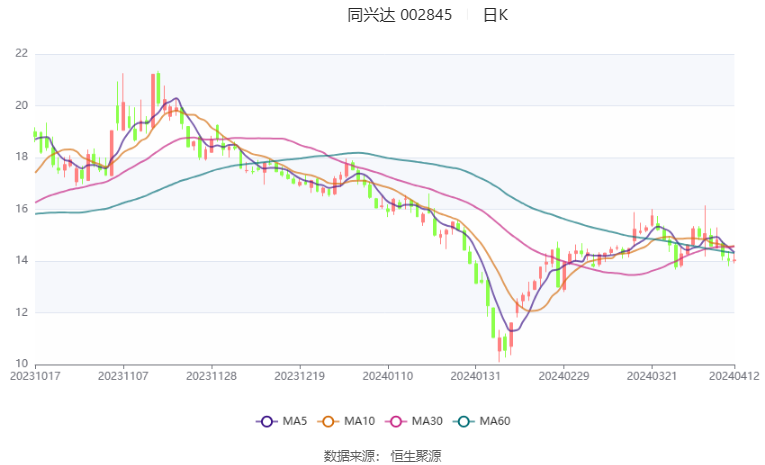Viewport: 765px width, 465px height.
Task: Pick the 20240110 date label
Action: (x=387, y=377)
